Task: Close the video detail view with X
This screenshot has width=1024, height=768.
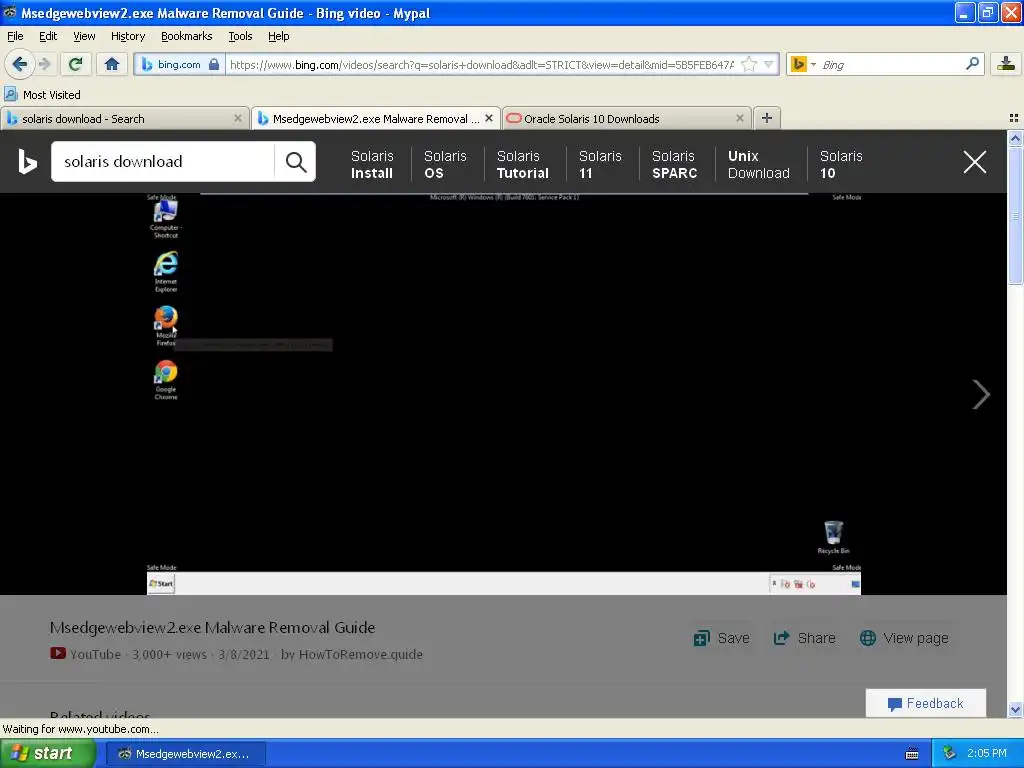Action: tap(974, 162)
